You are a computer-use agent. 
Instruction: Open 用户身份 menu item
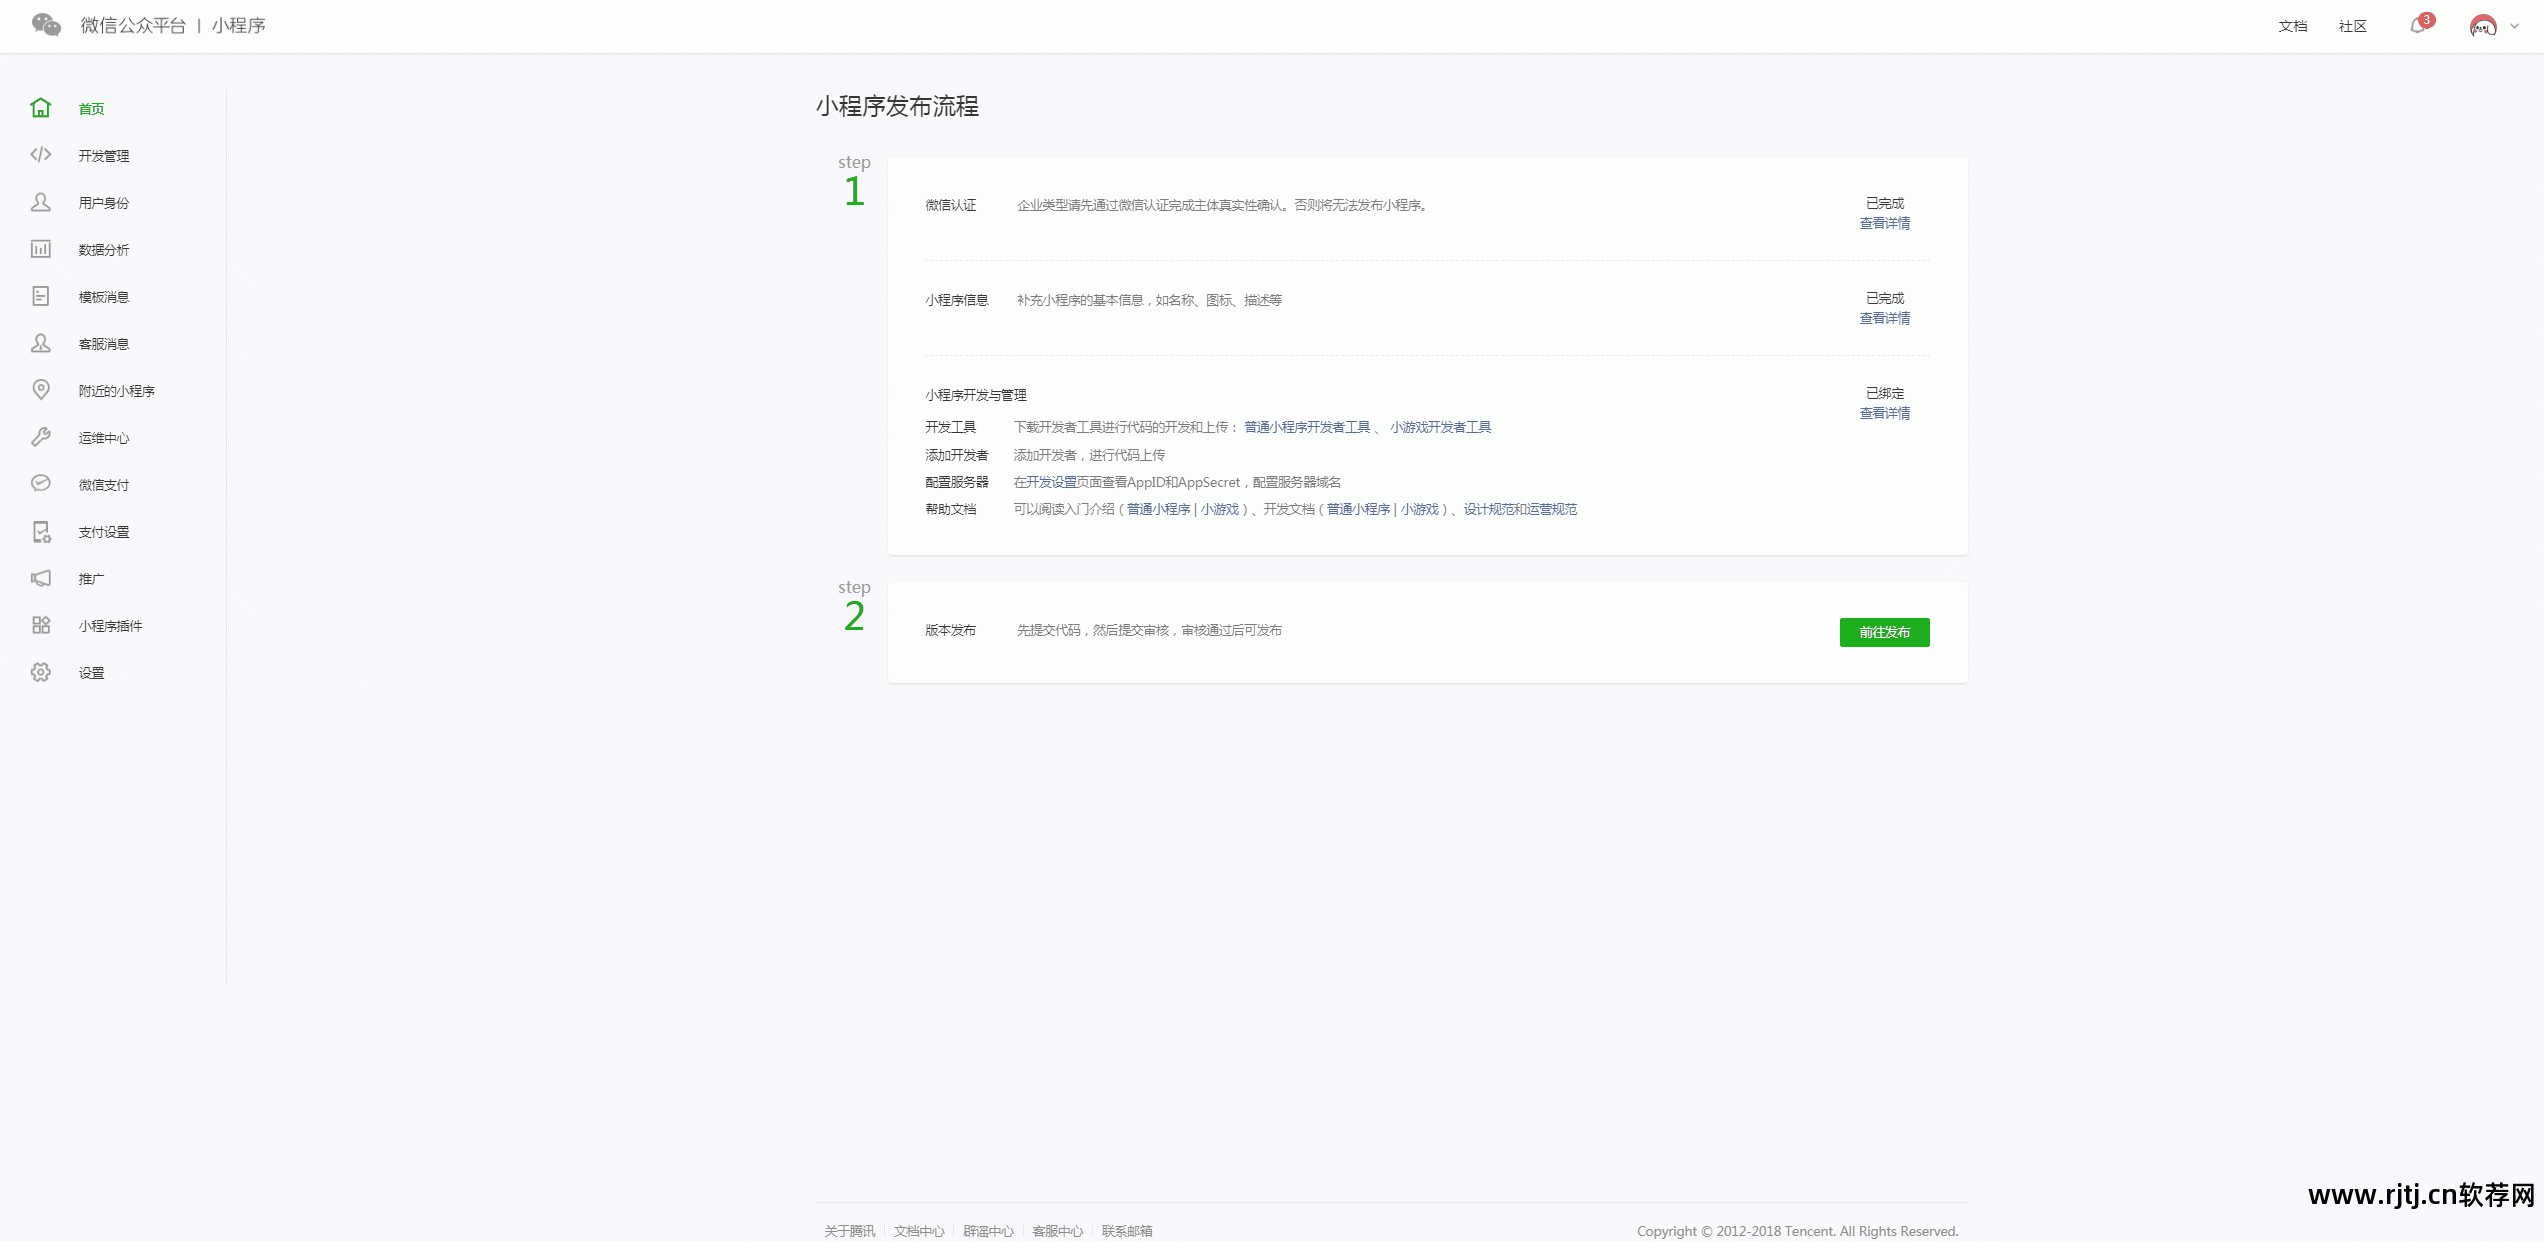click(x=103, y=203)
